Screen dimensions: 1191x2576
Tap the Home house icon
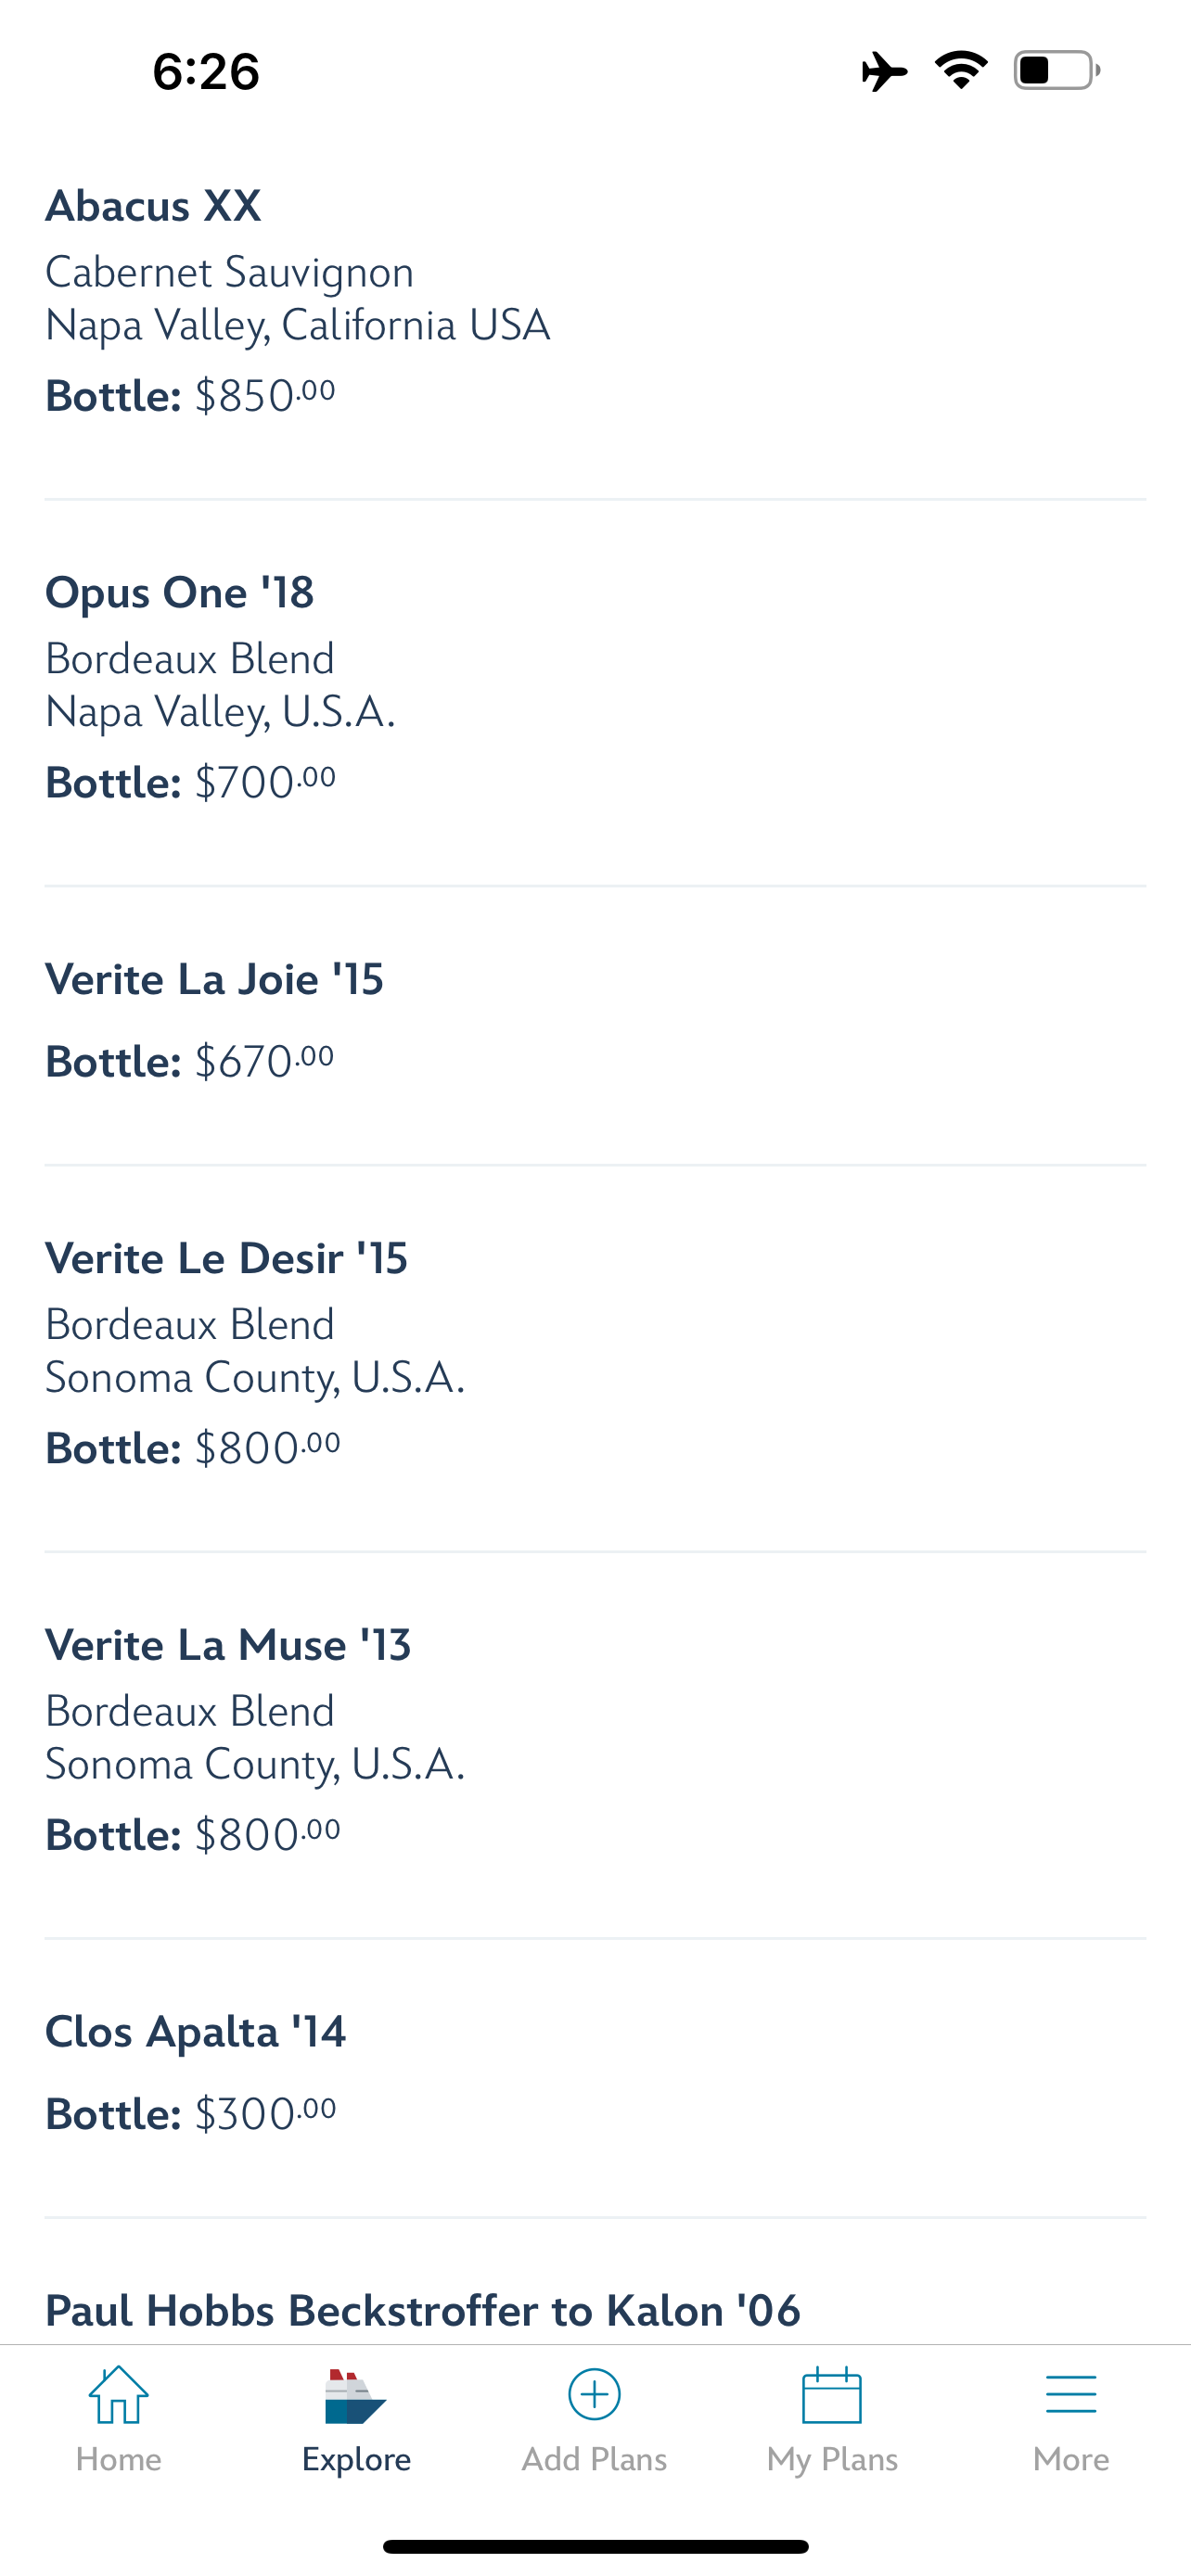tap(118, 2395)
